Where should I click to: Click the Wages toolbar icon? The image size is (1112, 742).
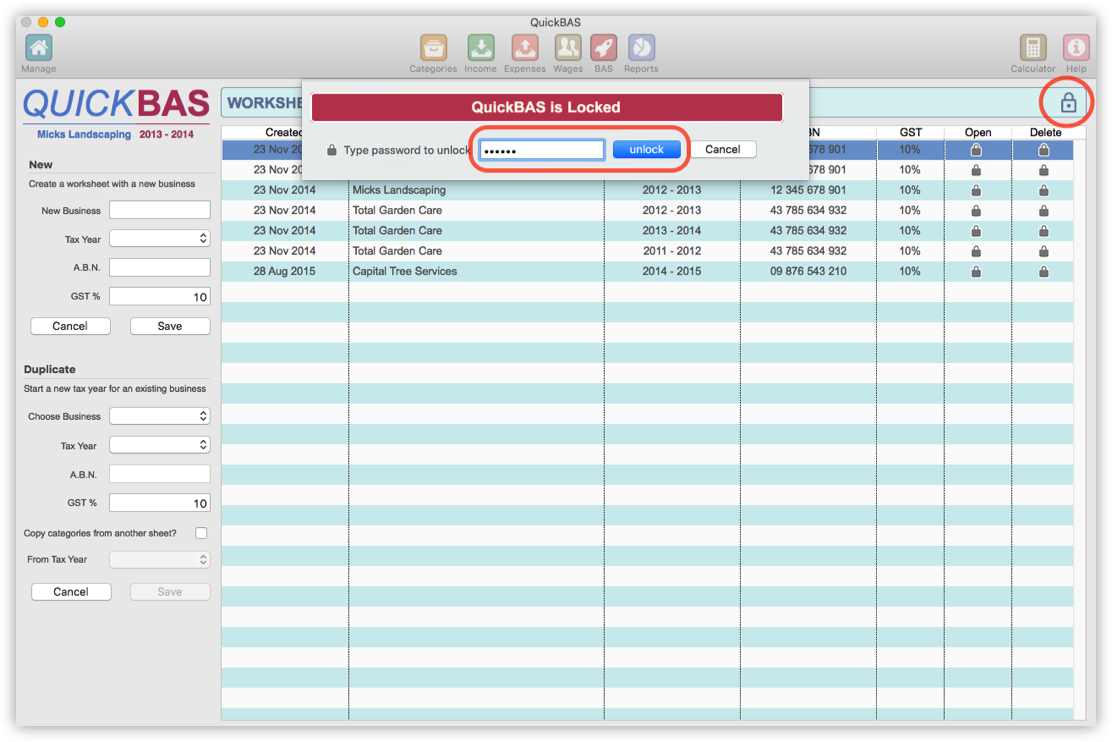[568, 46]
